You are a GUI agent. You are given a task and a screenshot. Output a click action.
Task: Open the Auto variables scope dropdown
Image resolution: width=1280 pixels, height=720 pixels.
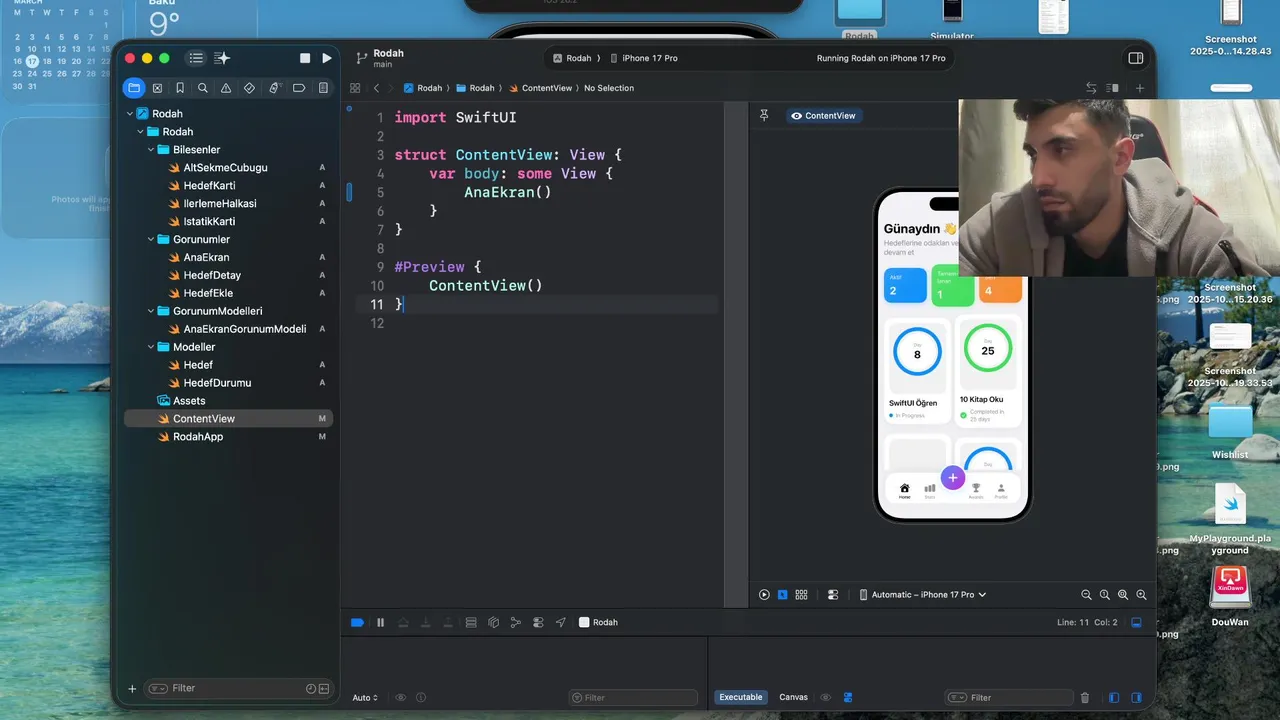(365, 698)
